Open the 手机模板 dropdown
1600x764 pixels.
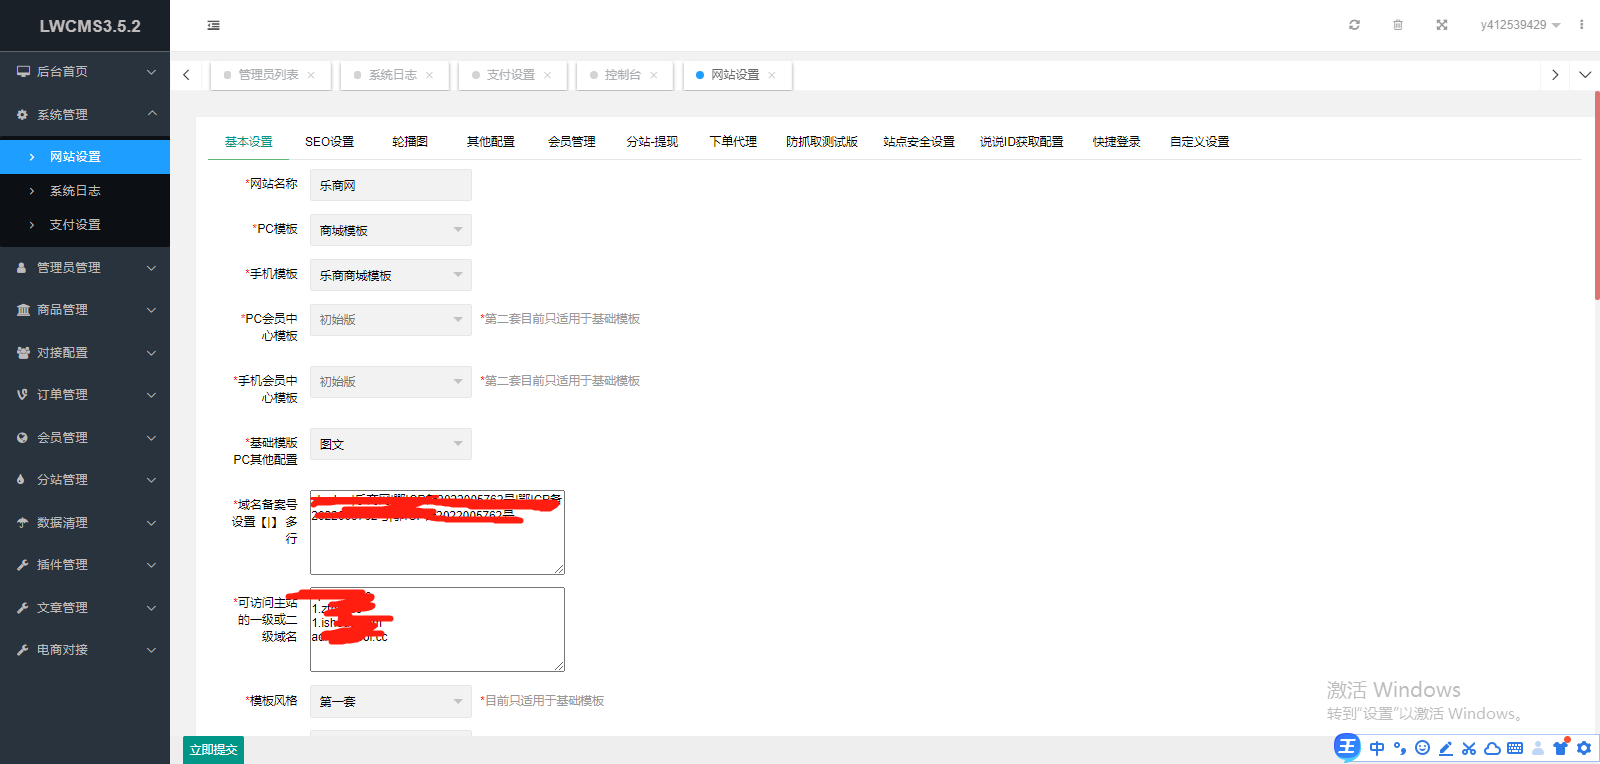point(390,275)
